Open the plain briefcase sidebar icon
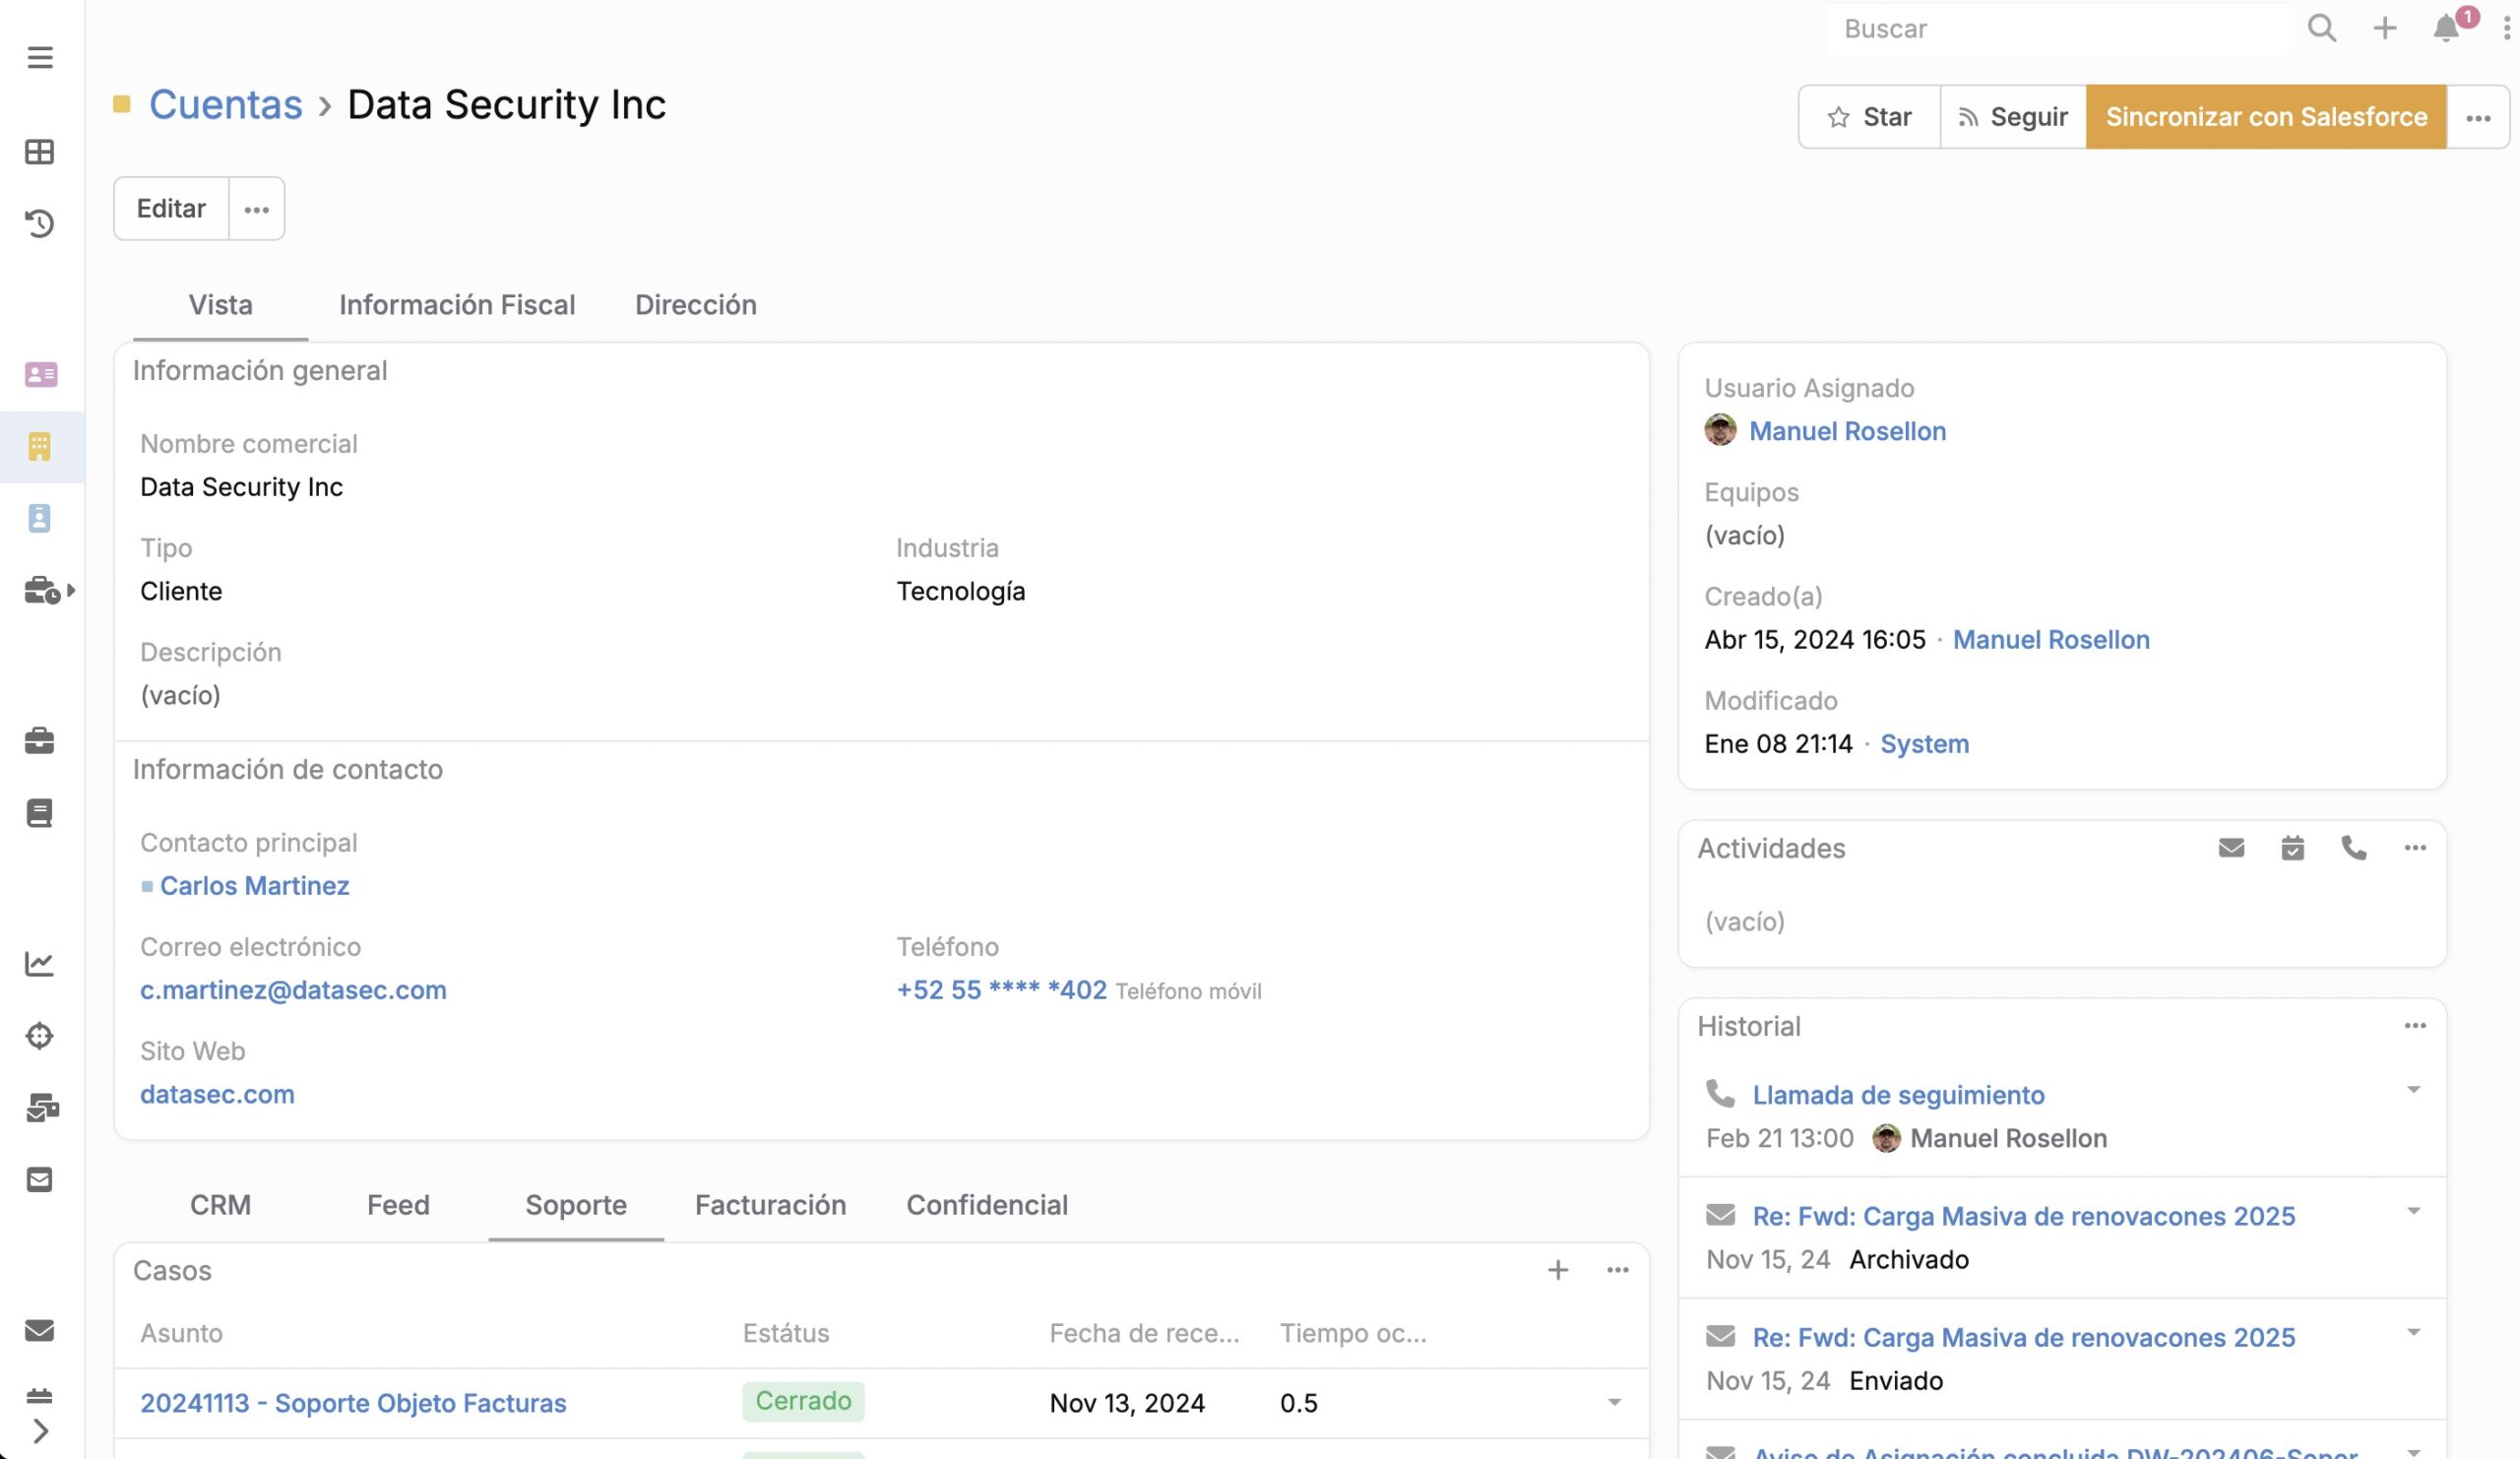This screenshot has width=2520, height=1459. 40,741
